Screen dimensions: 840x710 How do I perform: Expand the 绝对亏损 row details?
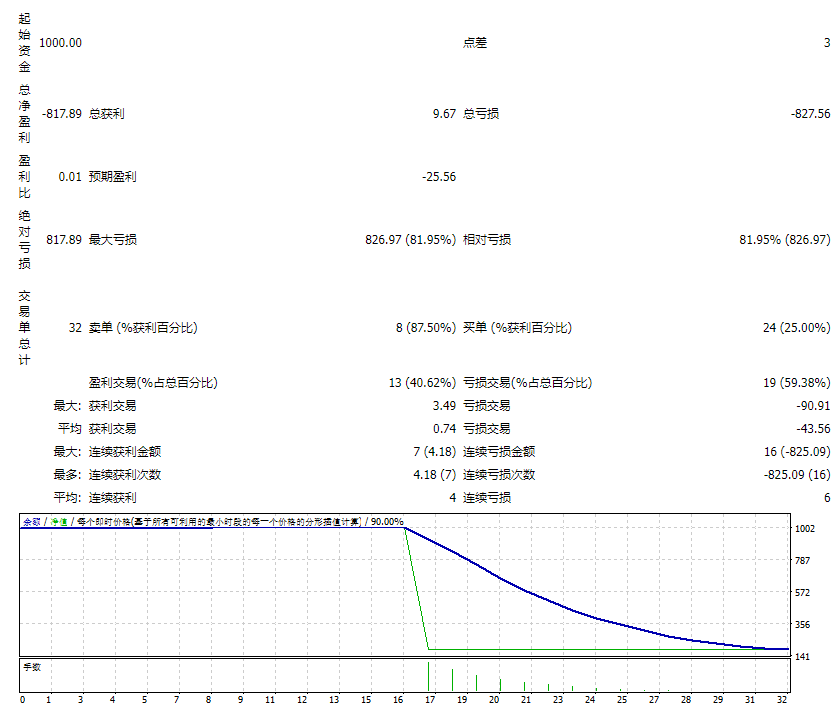point(24,240)
